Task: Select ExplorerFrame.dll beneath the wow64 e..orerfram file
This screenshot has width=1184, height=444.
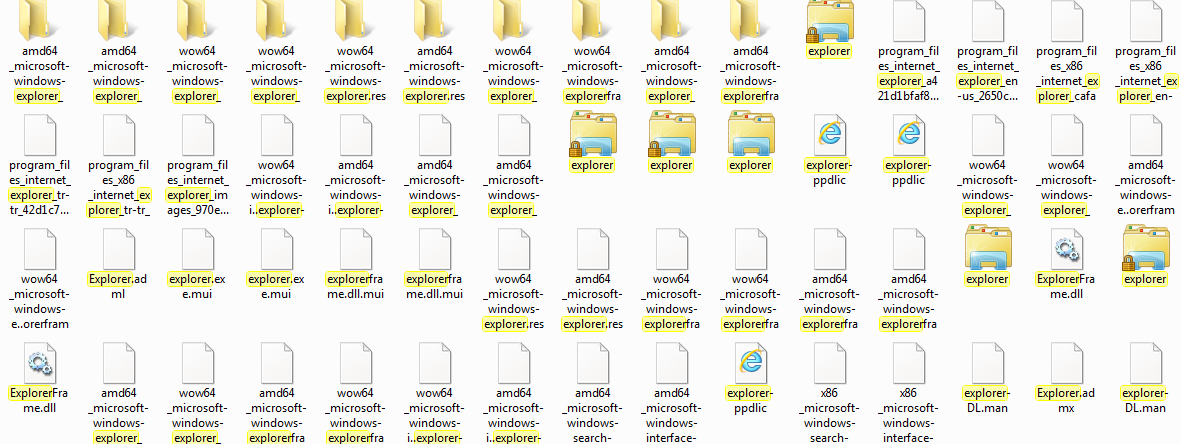Action: coord(42,362)
